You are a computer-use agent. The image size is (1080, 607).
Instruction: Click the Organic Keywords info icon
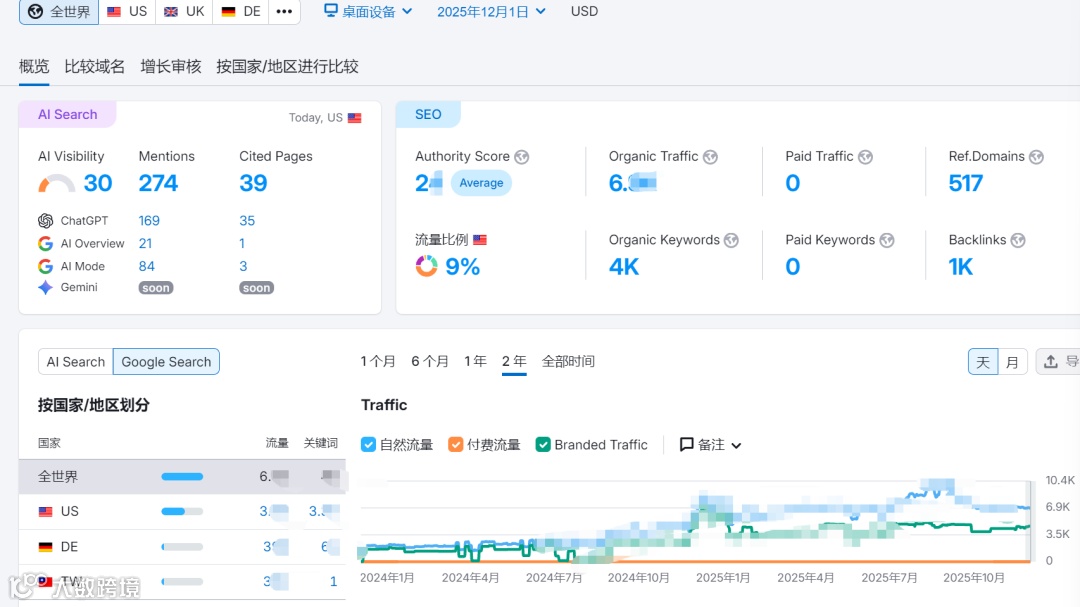731,240
